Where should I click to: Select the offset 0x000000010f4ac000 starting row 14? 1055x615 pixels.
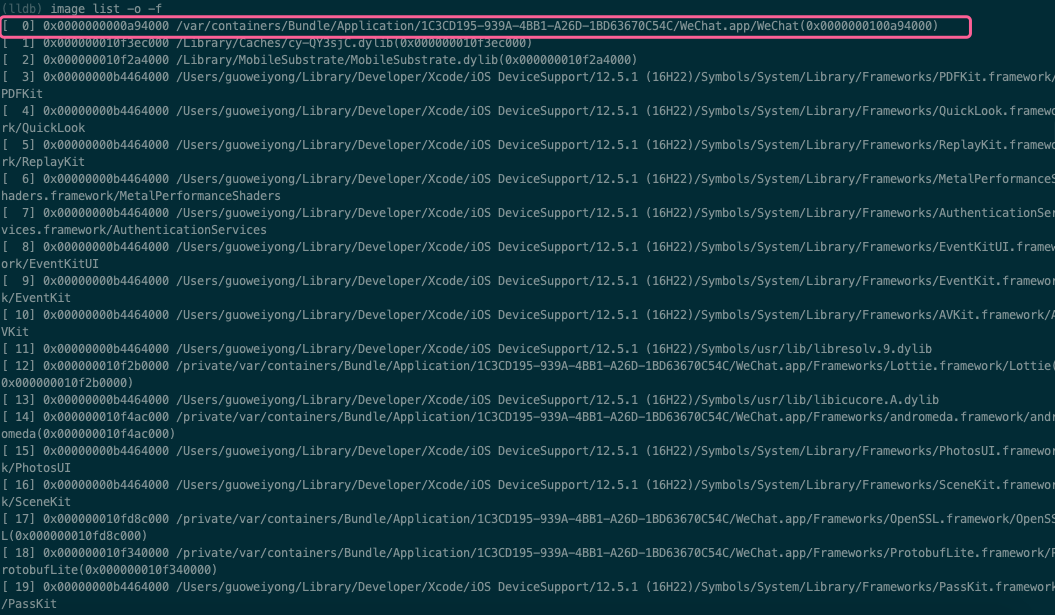tap(106, 417)
